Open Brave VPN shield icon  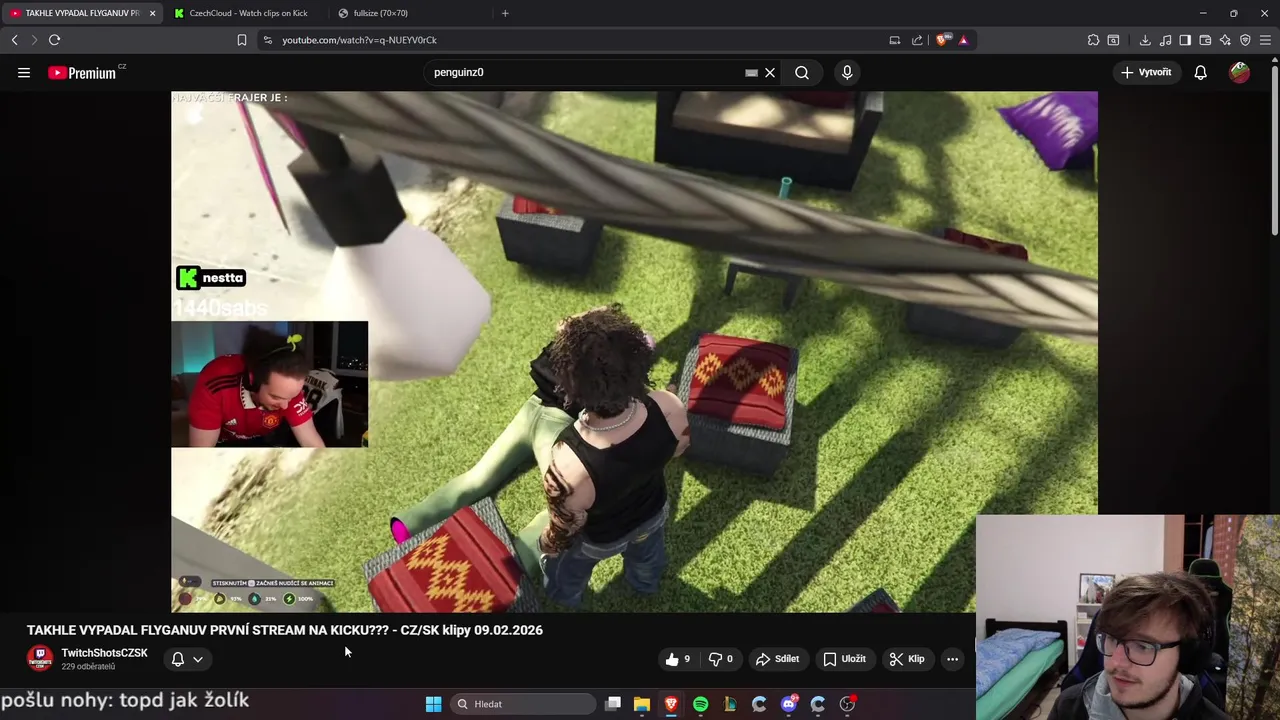click(1245, 40)
